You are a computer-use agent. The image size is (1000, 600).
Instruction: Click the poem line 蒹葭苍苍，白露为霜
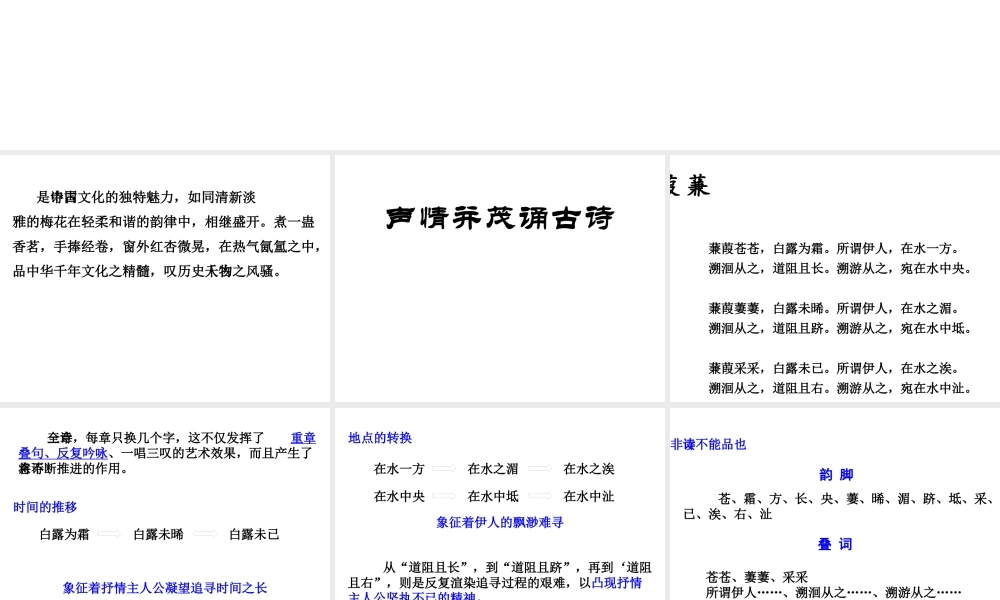834,249
